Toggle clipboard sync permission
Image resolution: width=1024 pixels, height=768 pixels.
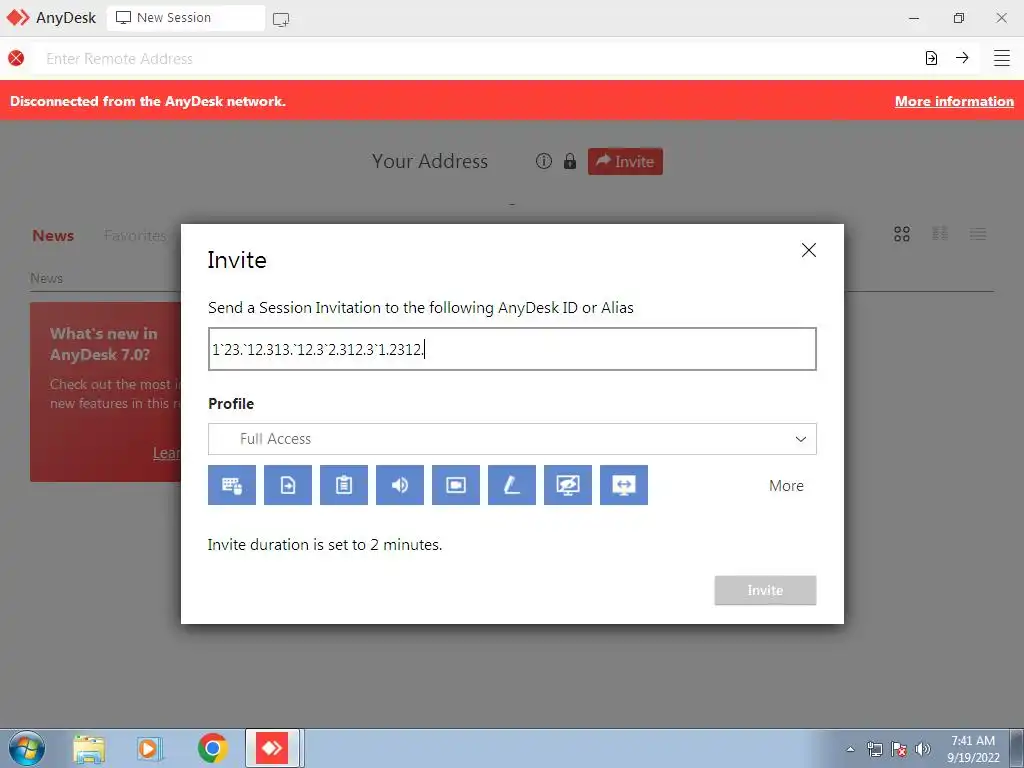point(344,485)
